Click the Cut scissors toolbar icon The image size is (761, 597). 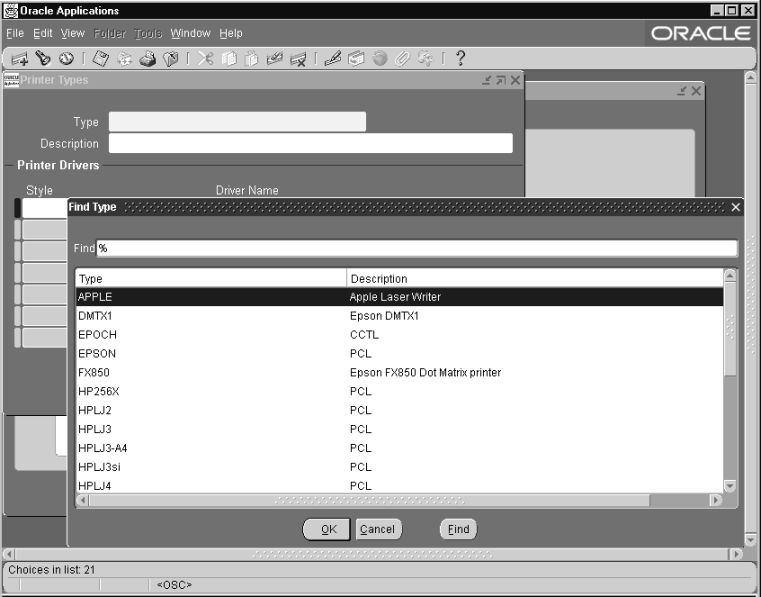(x=205, y=59)
